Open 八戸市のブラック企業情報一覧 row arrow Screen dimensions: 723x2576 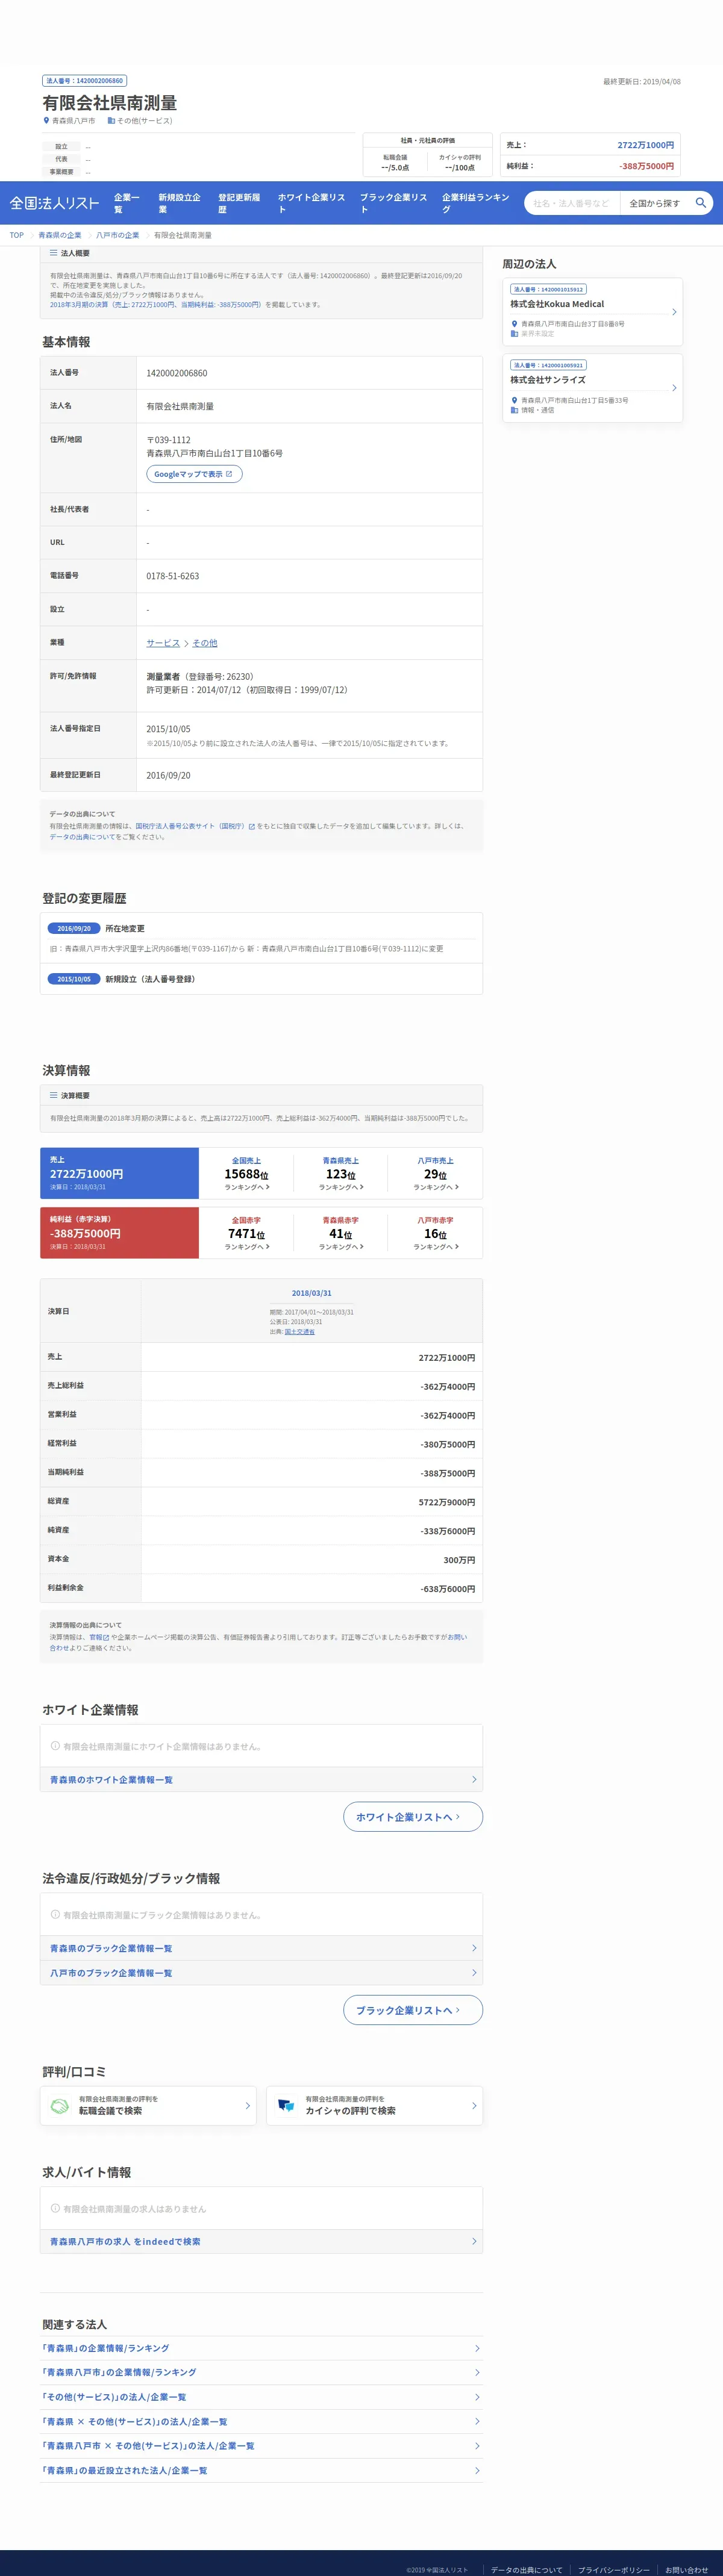click(x=474, y=1972)
